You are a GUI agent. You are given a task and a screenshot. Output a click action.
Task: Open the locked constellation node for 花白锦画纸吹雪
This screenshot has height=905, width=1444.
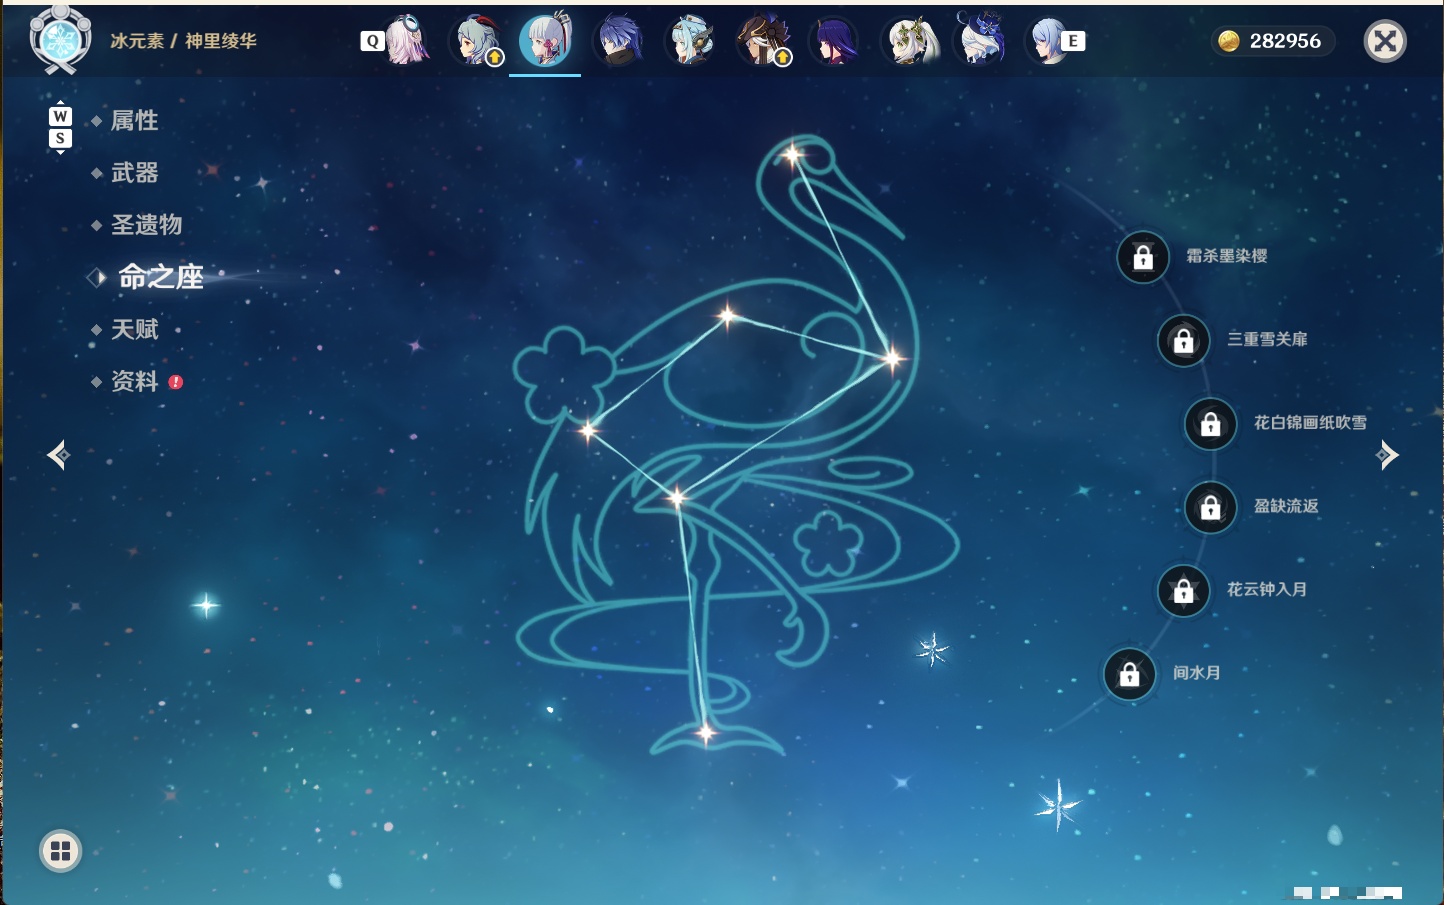point(1211,424)
